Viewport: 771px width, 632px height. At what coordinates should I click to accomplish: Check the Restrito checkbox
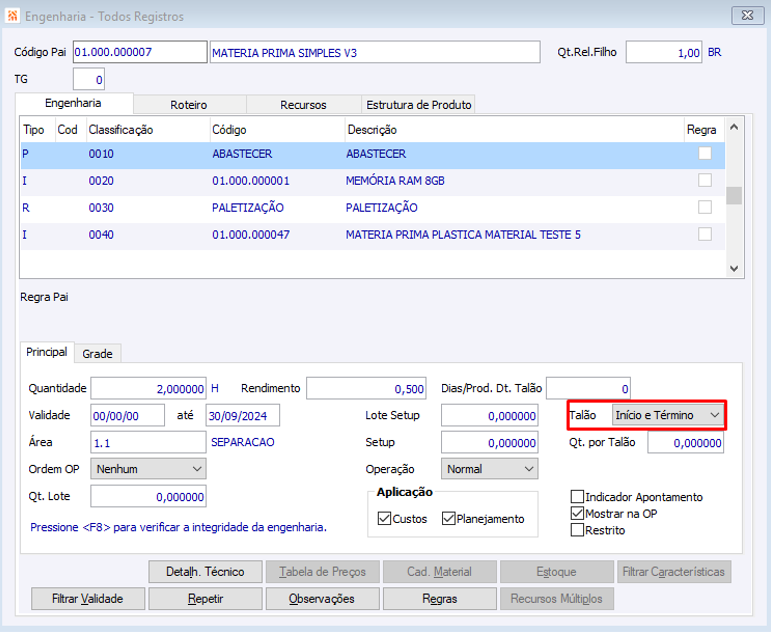point(578,530)
